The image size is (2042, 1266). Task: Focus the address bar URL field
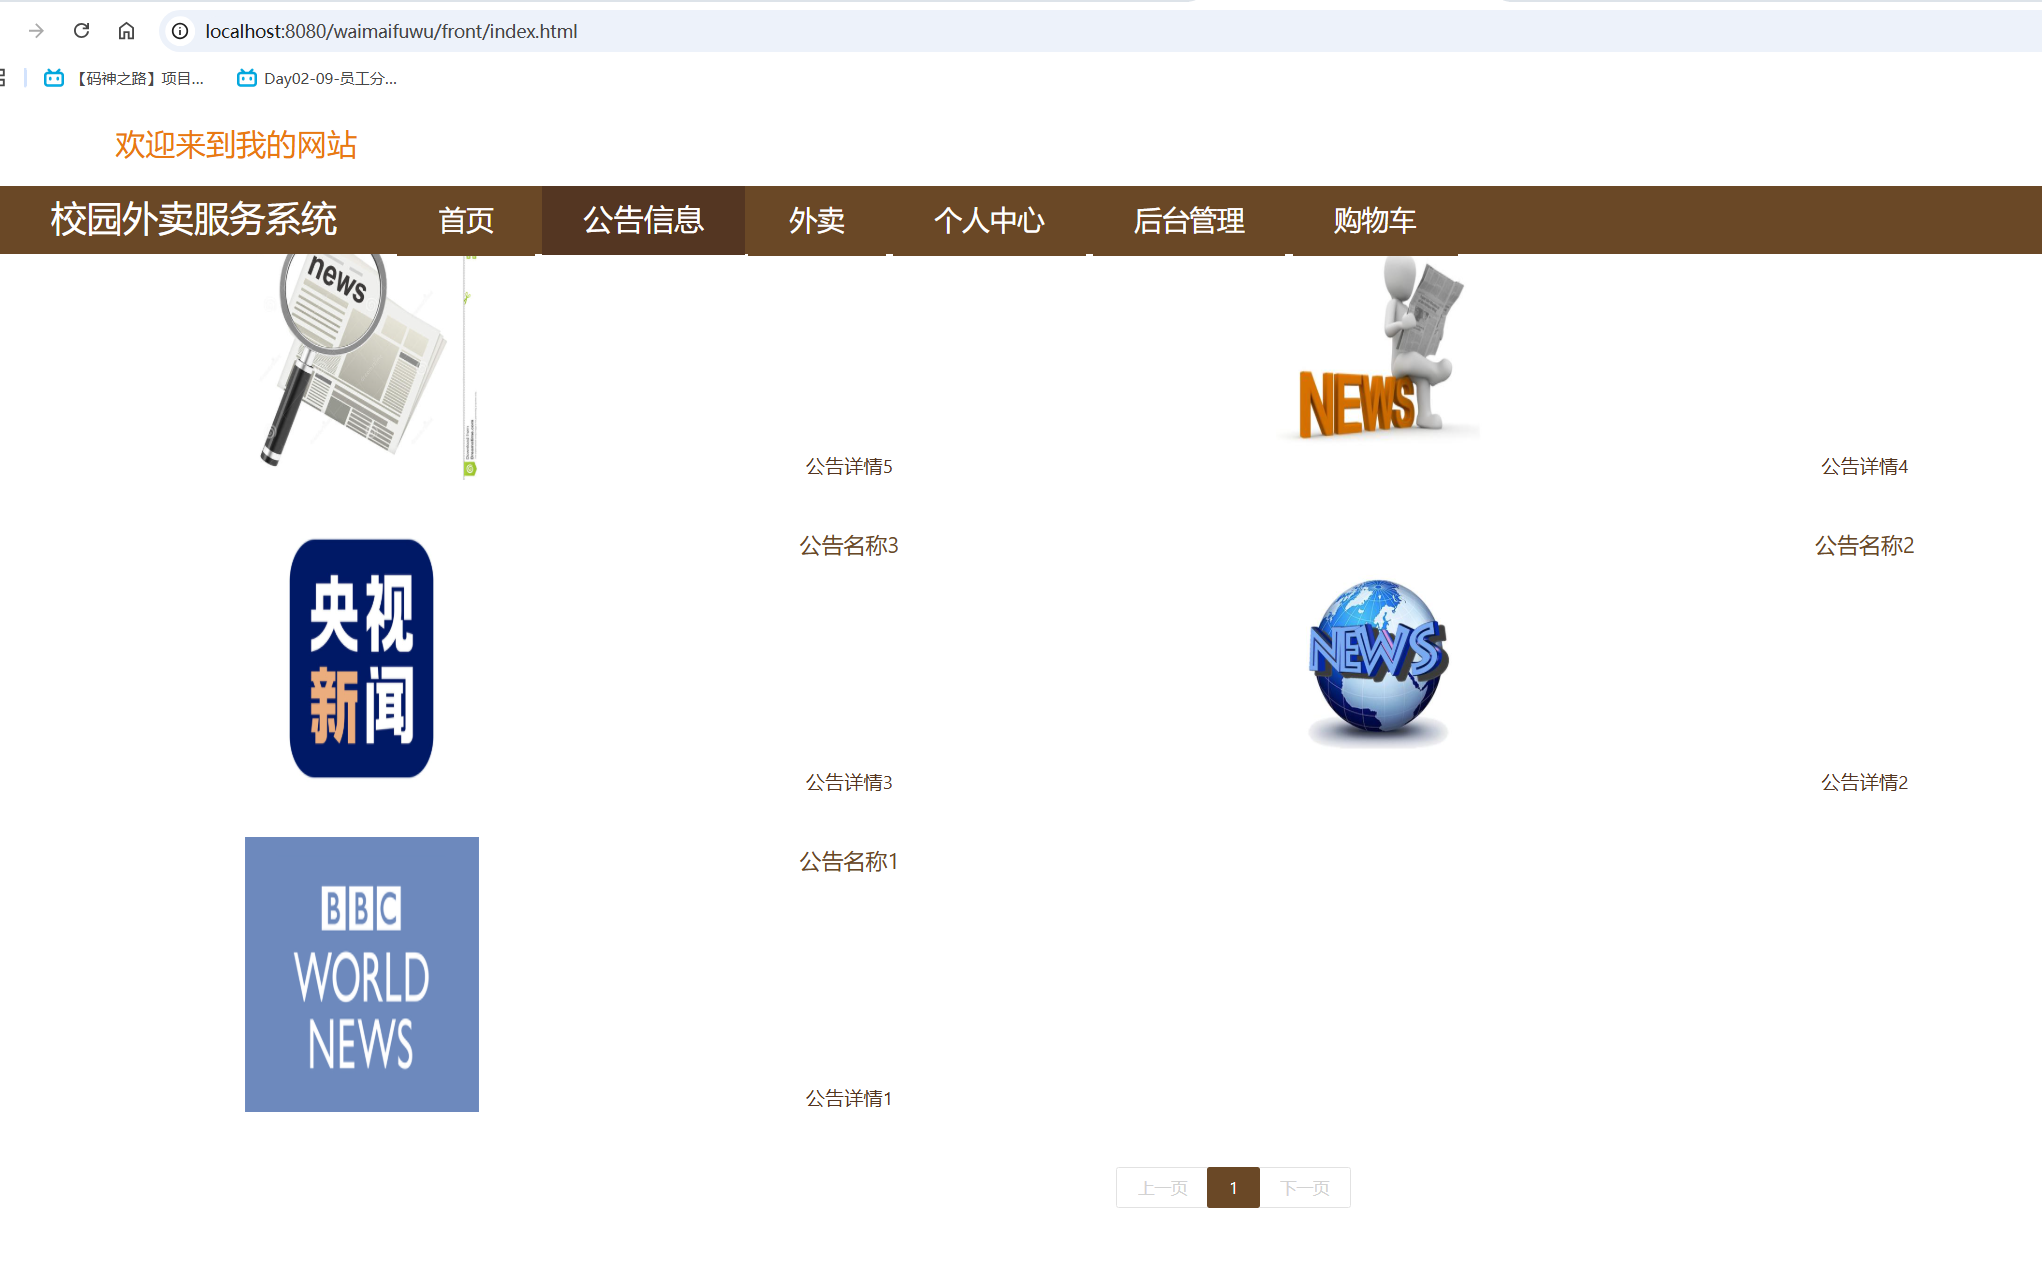1100,31
